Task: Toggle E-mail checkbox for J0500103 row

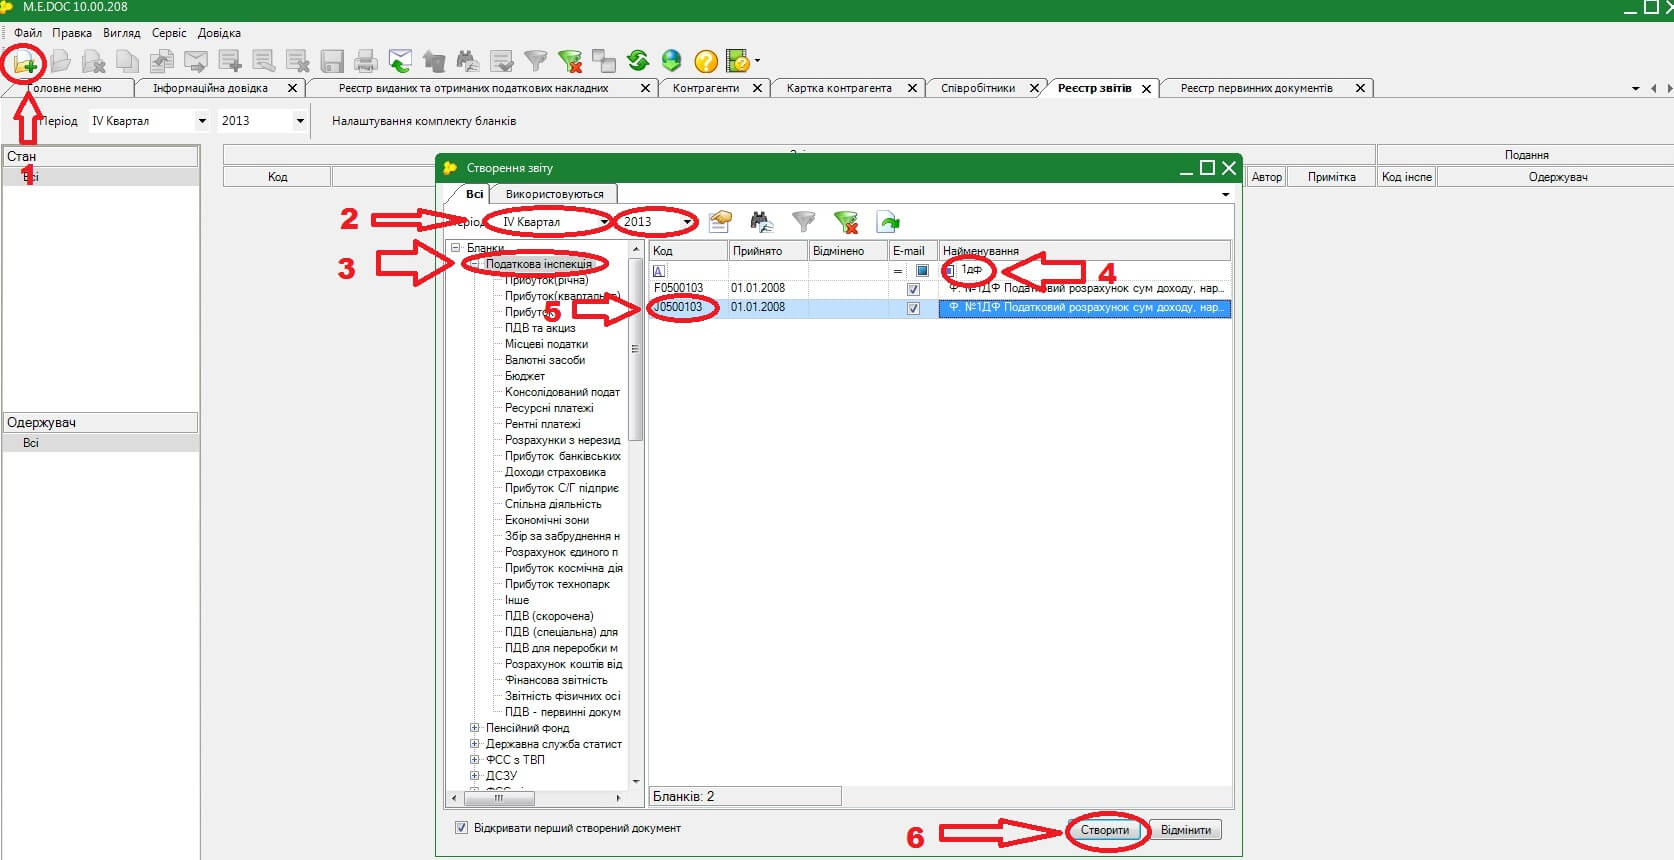Action: point(913,308)
